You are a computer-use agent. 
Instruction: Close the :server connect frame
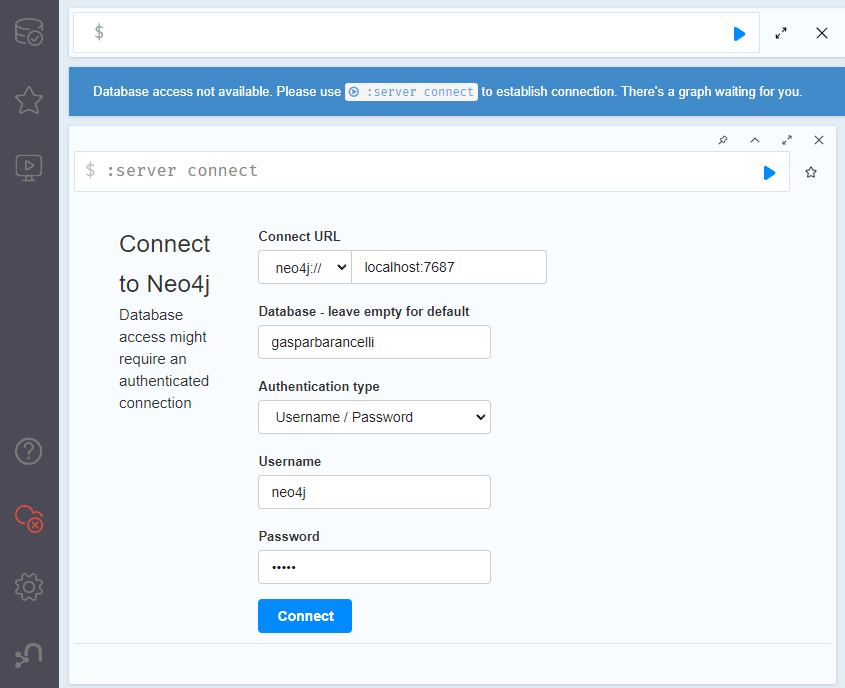click(819, 140)
